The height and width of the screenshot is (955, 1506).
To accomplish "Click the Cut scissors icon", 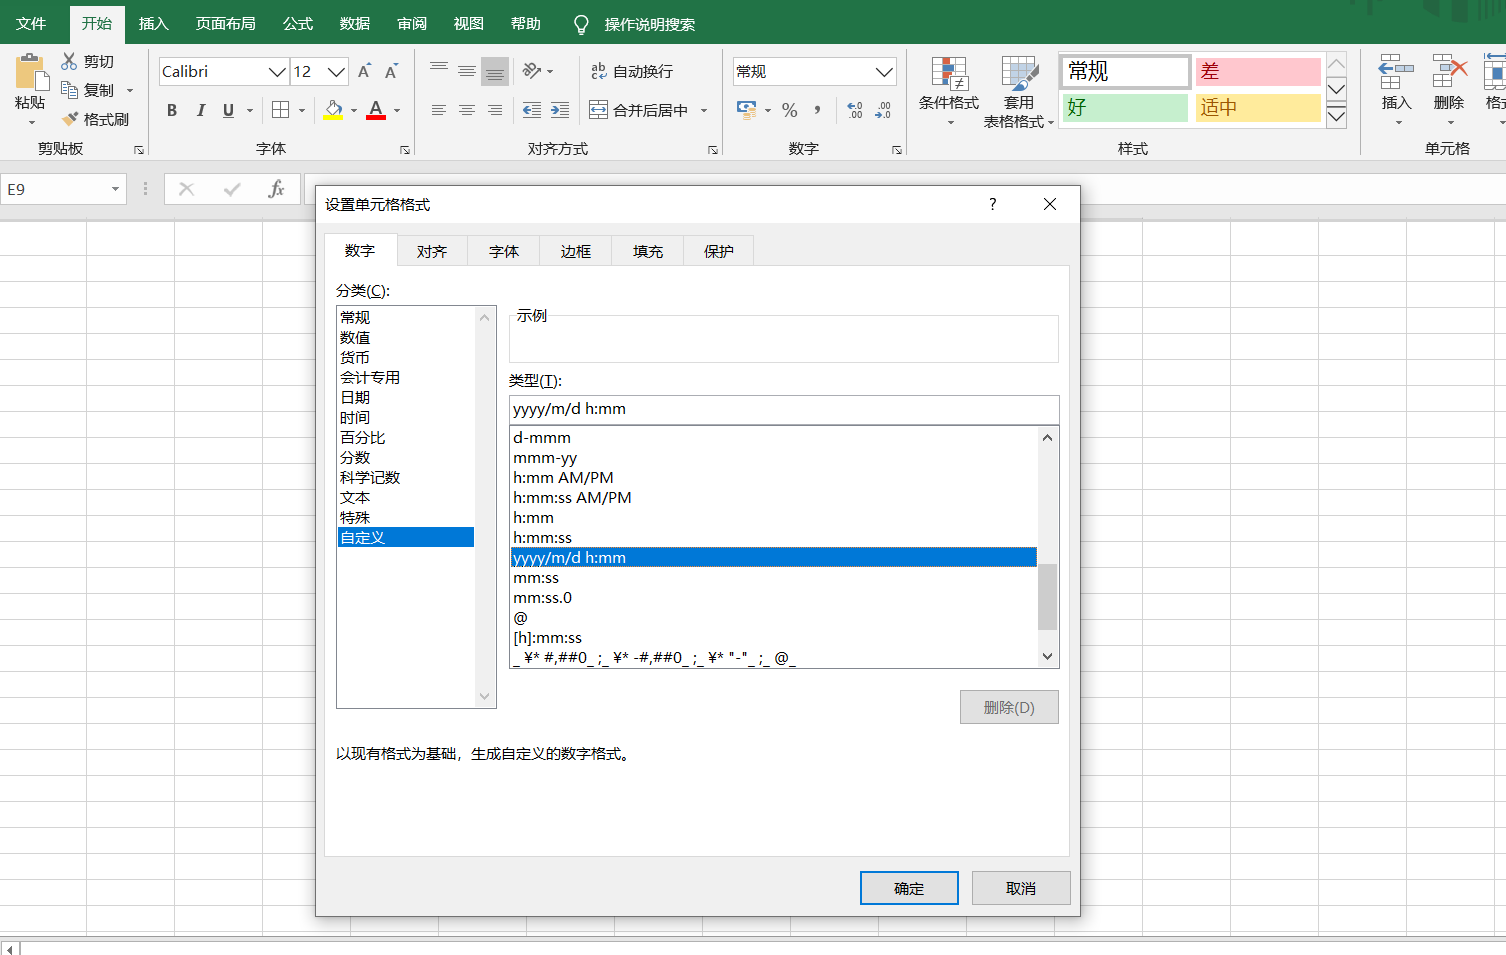I will pyautogui.click(x=69, y=62).
